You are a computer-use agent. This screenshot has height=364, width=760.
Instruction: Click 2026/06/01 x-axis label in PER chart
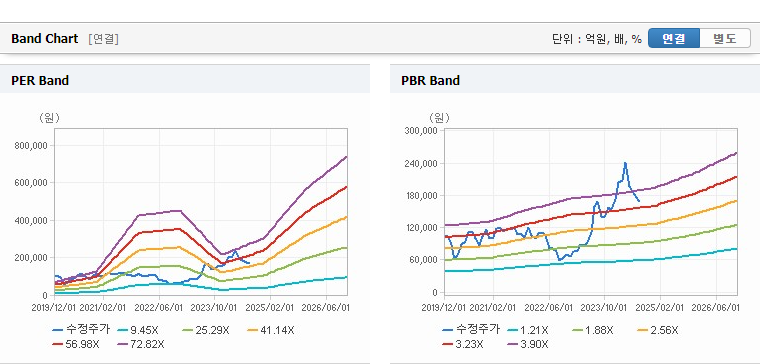326,308
